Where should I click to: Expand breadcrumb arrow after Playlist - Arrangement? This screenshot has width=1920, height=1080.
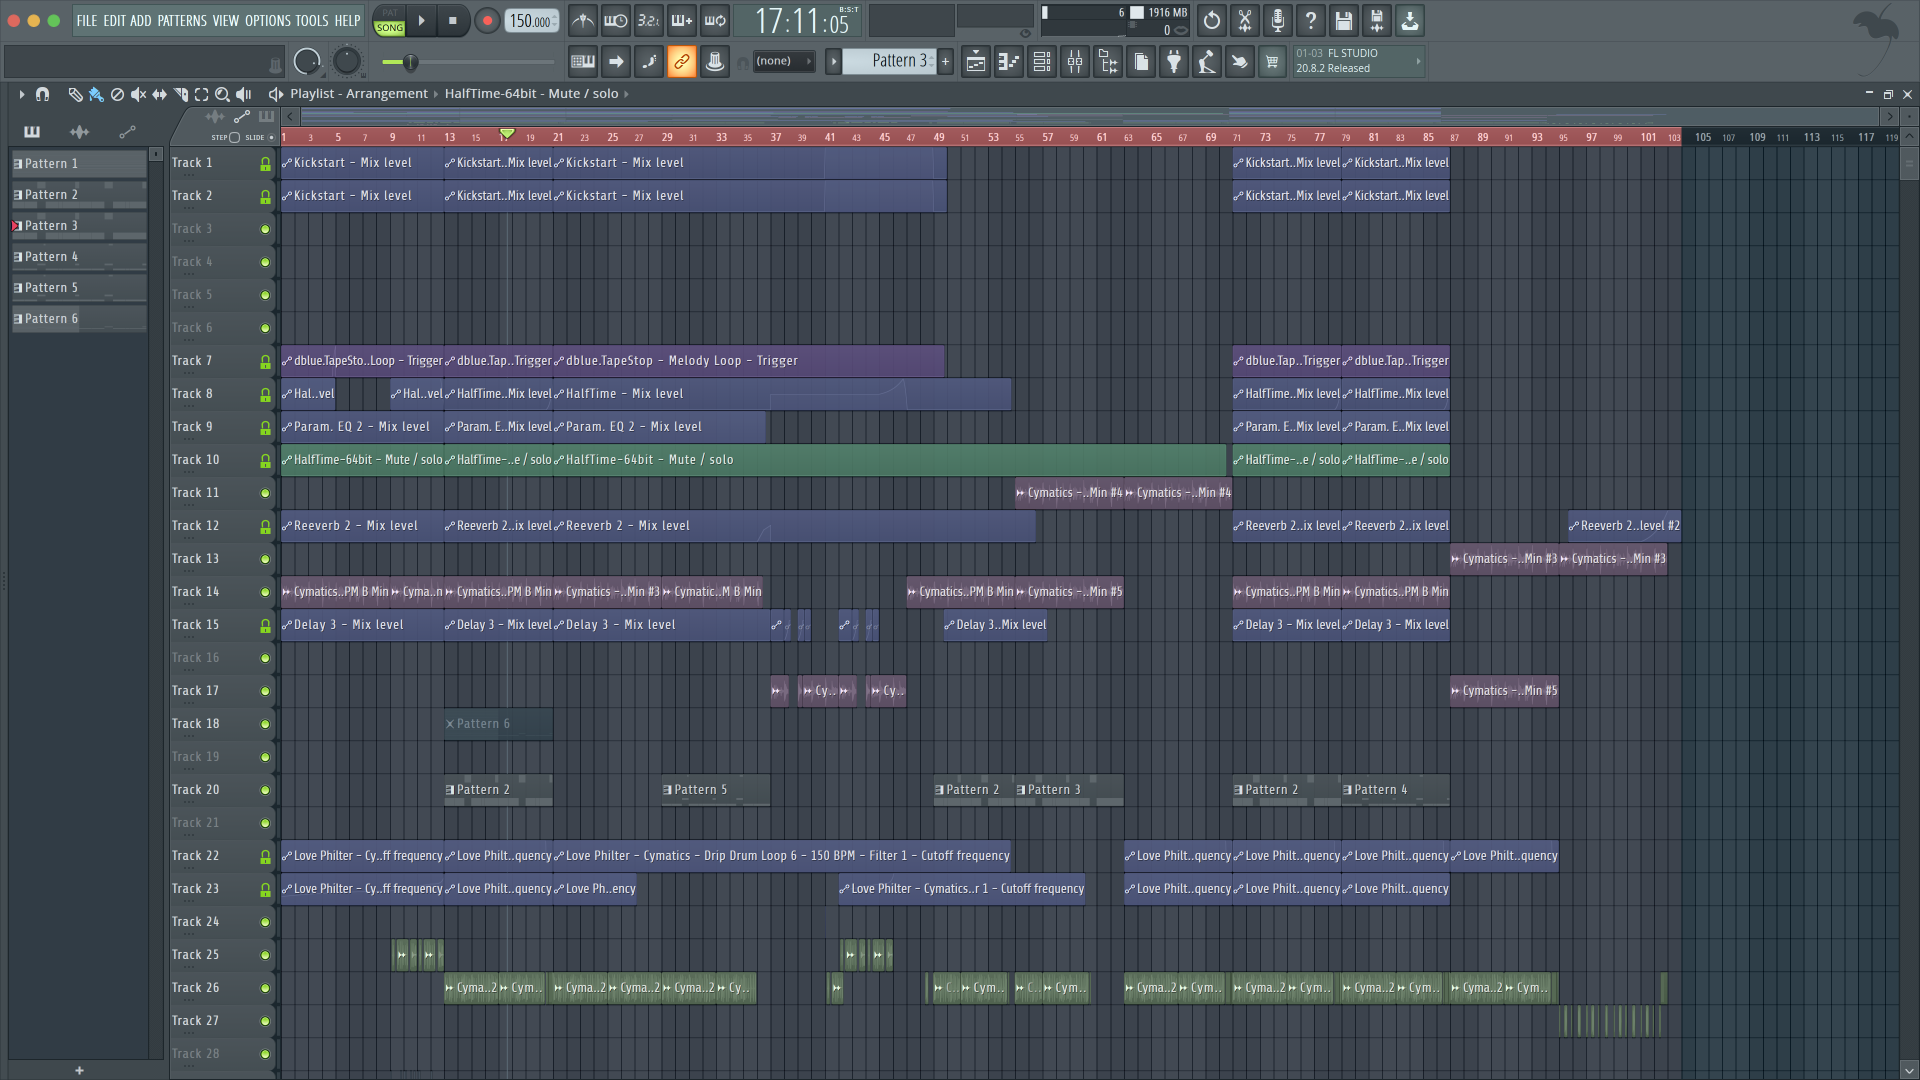point(436,94)
